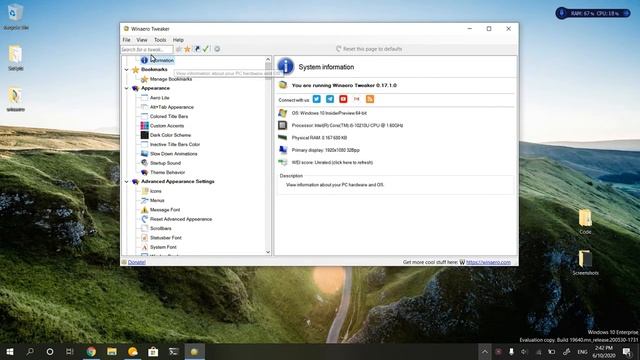Click the tree scrollbar up arrow
This screenshot has width=640, height=360.
click(x=268, y=60)
